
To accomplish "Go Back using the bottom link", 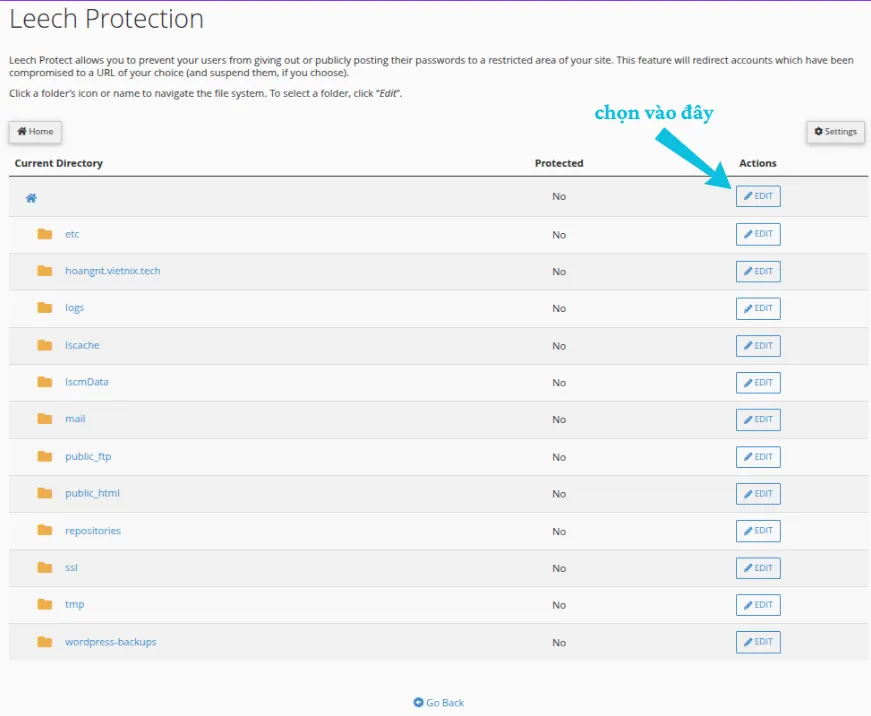I will tap(439, 703).
